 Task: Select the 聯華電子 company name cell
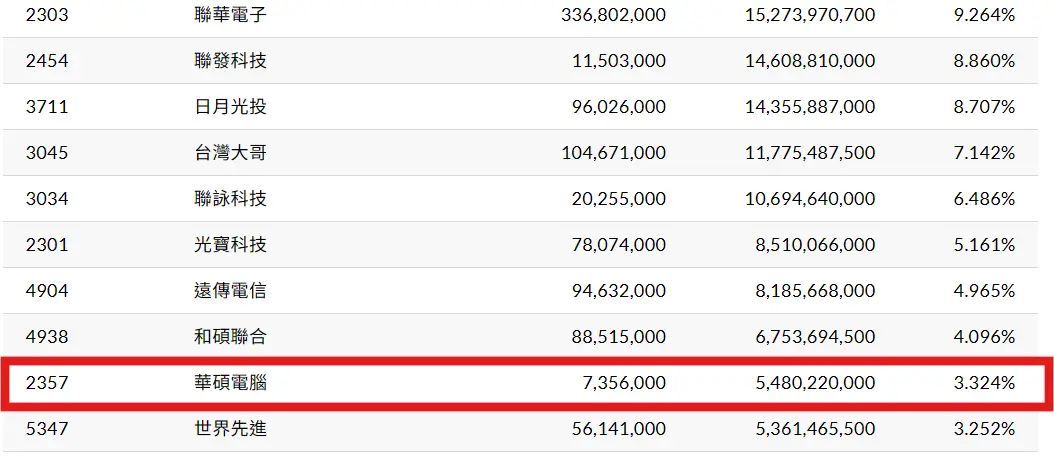coord(231,15)
